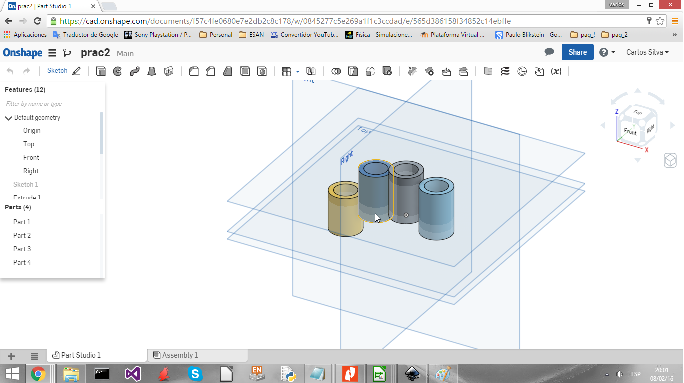The width and height of the screenshot is (684, 383).
Task: Click the Boolean tool icon
Action: [336, 71]
